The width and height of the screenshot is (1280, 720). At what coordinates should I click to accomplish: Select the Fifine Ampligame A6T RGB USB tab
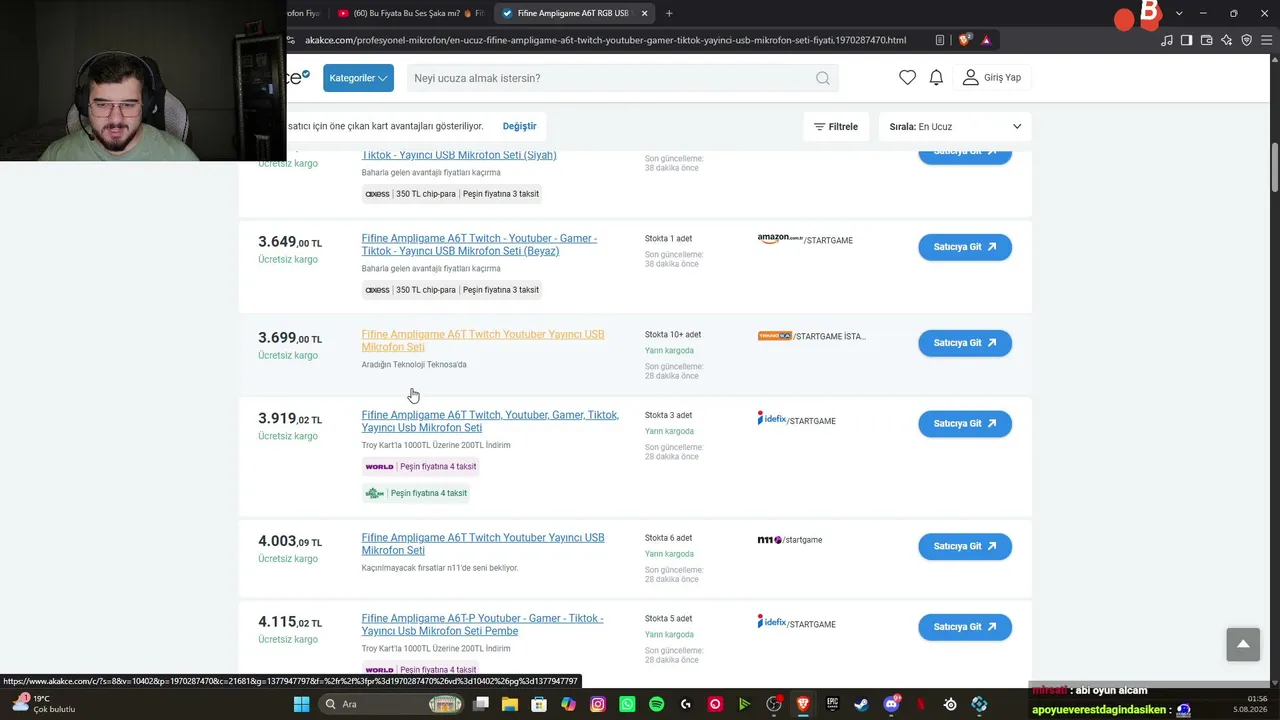click(x=572, y=13)
